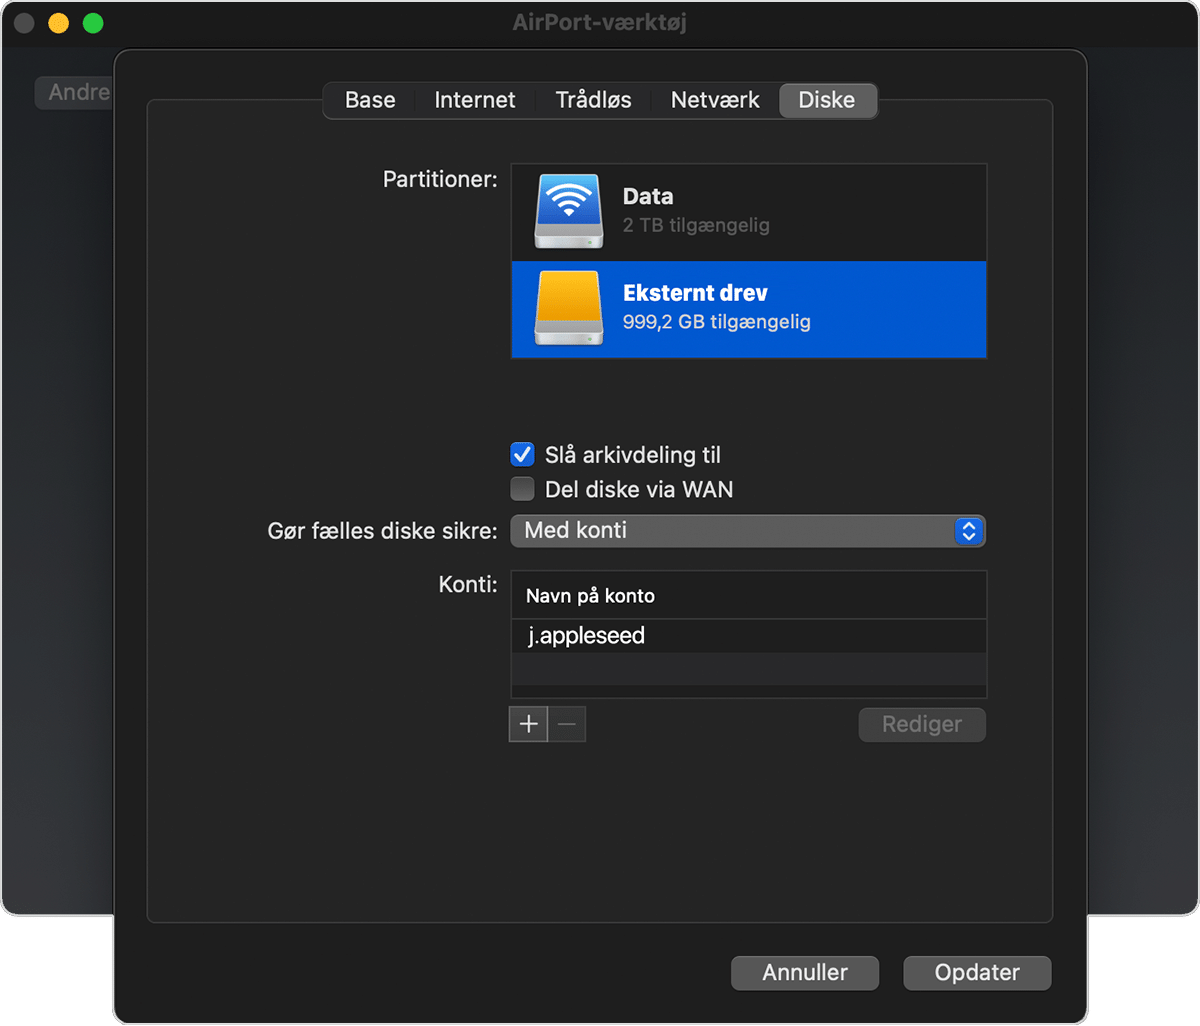Screen dimensions: 1200x1026
Task: Click the Data Wi-Fi disk icon
Action: coord(568,211)
